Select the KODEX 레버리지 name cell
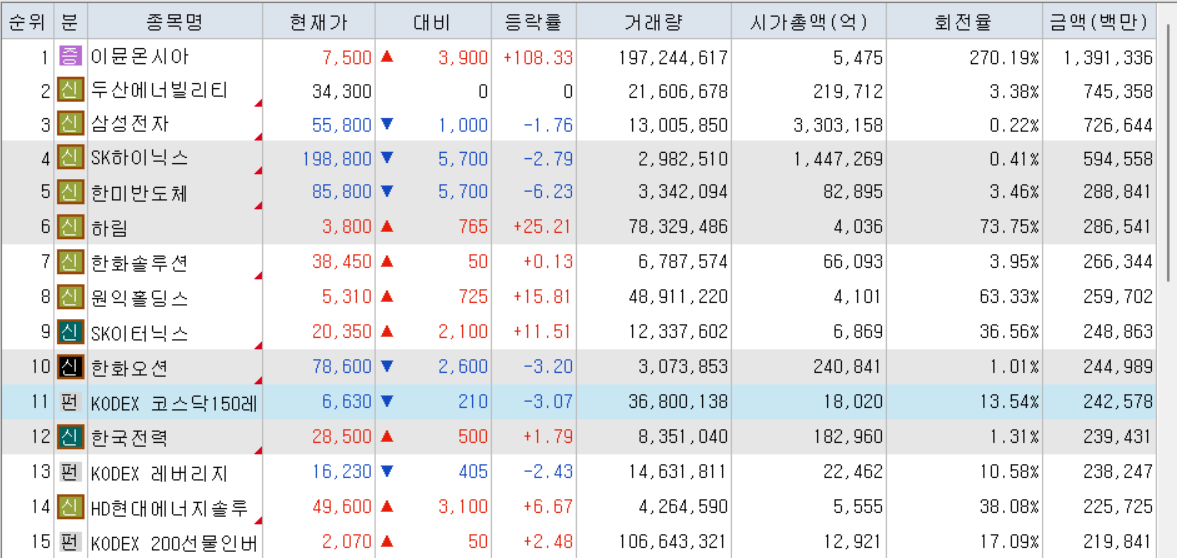Viewport: 1177px width, 558px height. 159,474
